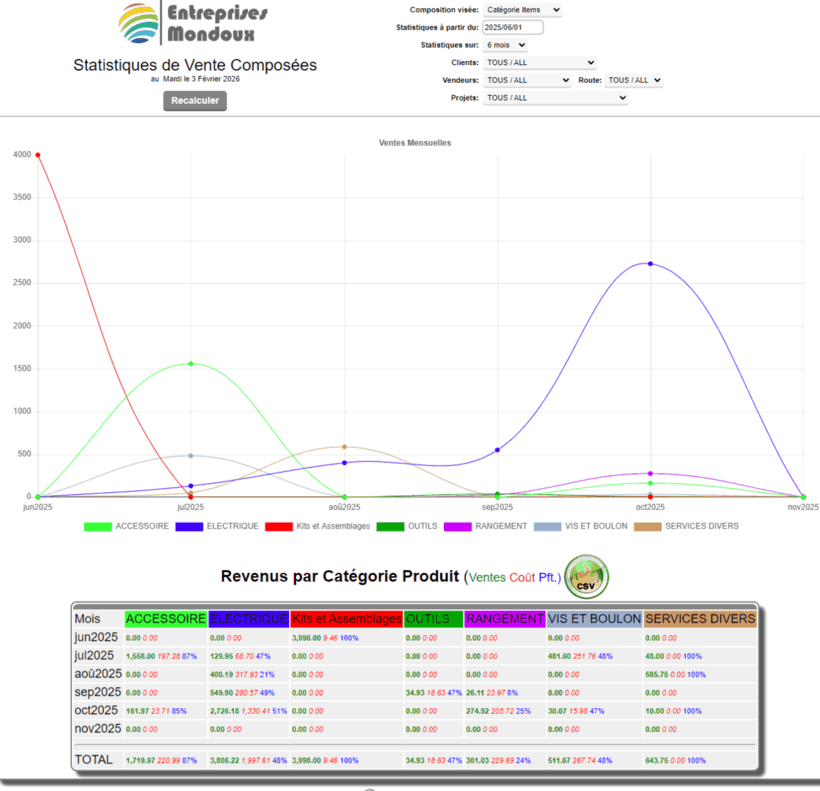
Task: Toggle RANGEMENT series in chart legend
Action: [x=485, y=526]
